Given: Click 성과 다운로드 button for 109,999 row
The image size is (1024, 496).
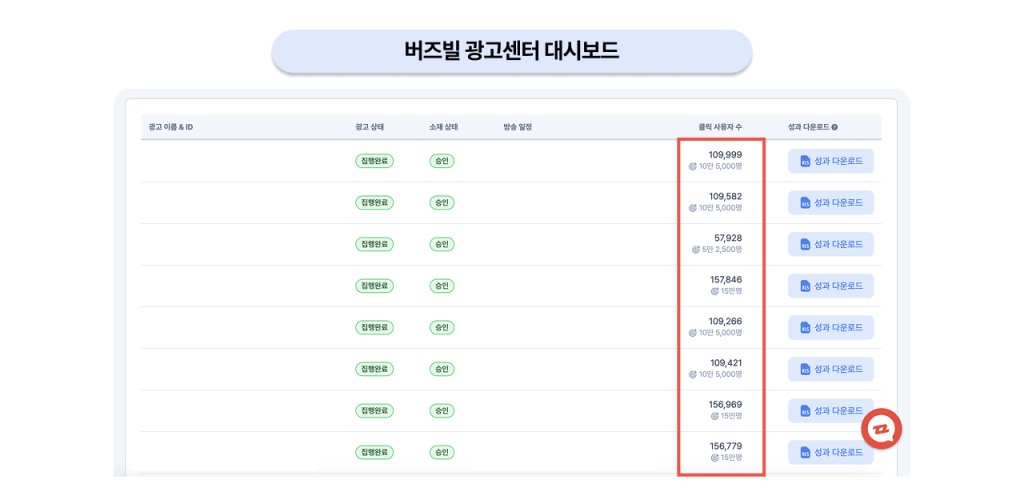Looking at the screenshot, I should [831, 161].
